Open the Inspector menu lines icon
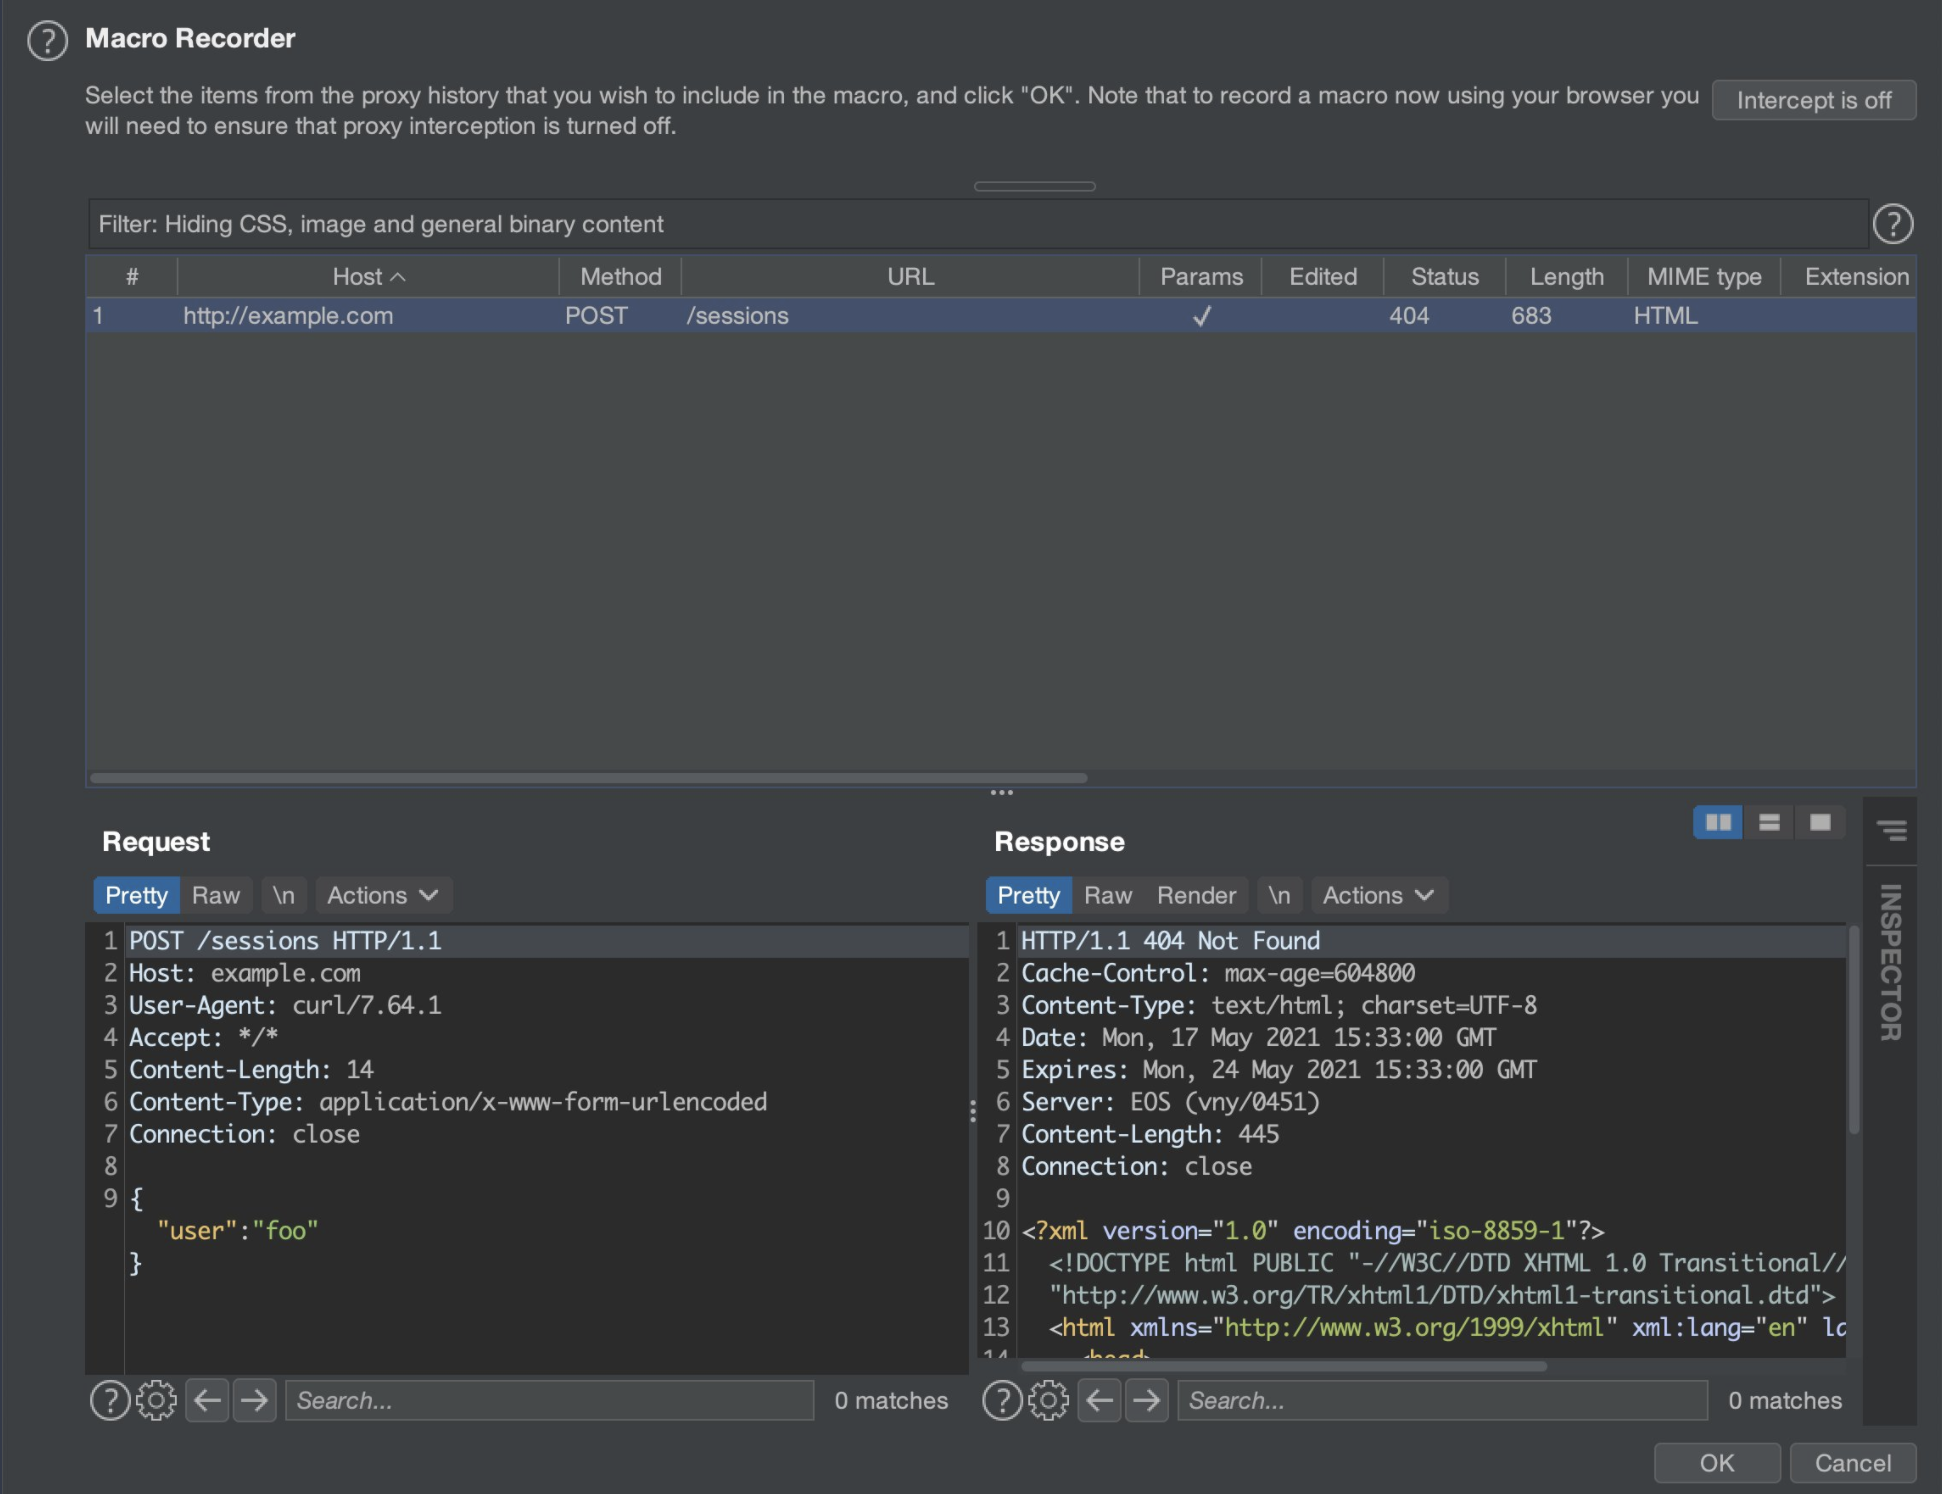 coord(1891,831)
